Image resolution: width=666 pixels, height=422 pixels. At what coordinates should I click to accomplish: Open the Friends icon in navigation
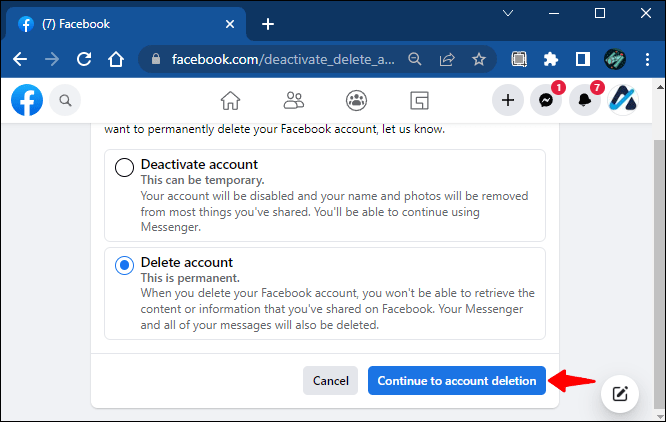[293, 101]
